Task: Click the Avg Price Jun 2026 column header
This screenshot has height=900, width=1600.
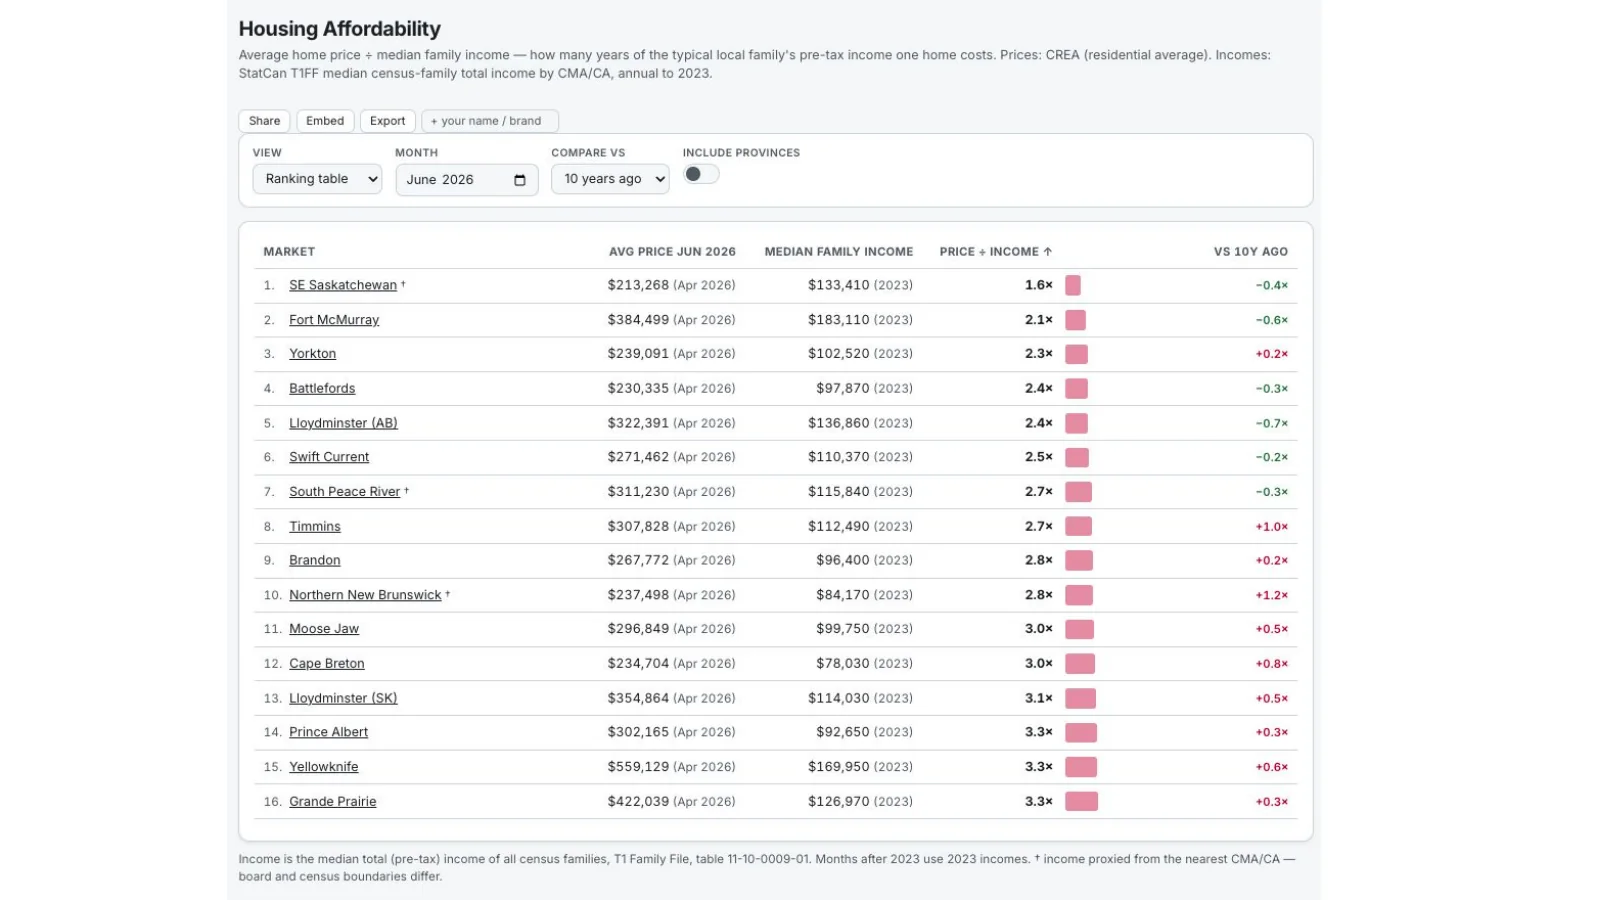Action: pos(672,252)
